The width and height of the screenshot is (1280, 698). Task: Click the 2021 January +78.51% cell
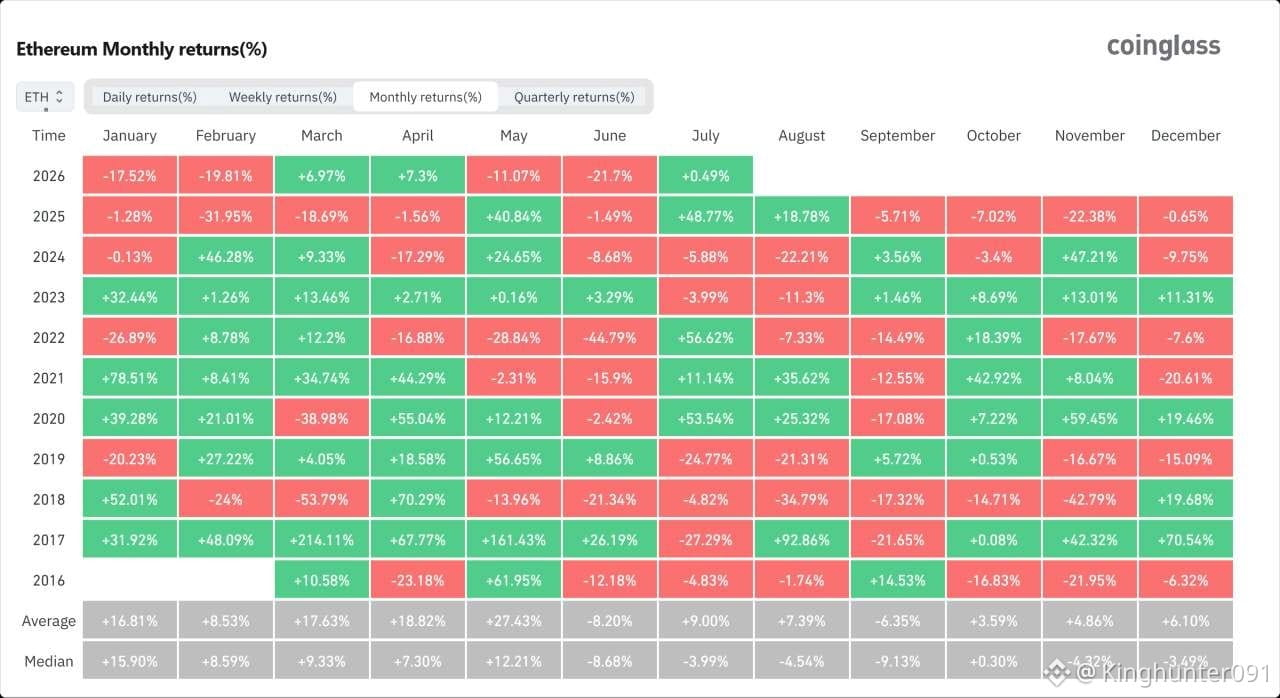click(130, 378)
